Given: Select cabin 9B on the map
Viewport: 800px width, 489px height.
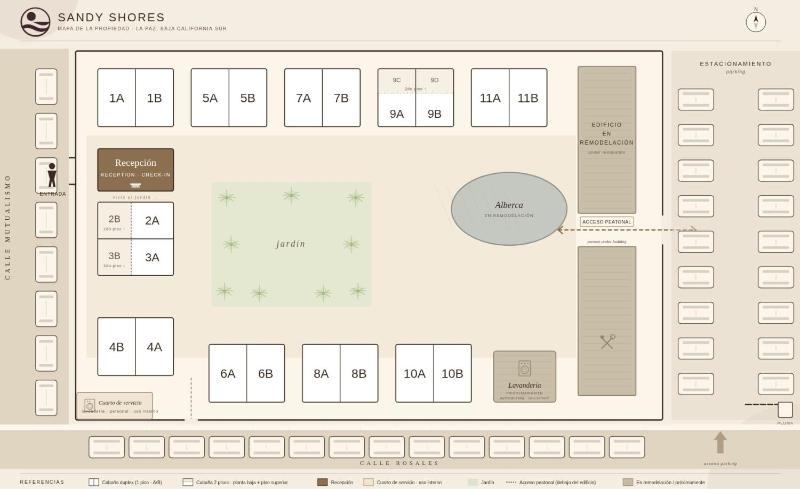Looking at the screenshot, I should [435, 110].
